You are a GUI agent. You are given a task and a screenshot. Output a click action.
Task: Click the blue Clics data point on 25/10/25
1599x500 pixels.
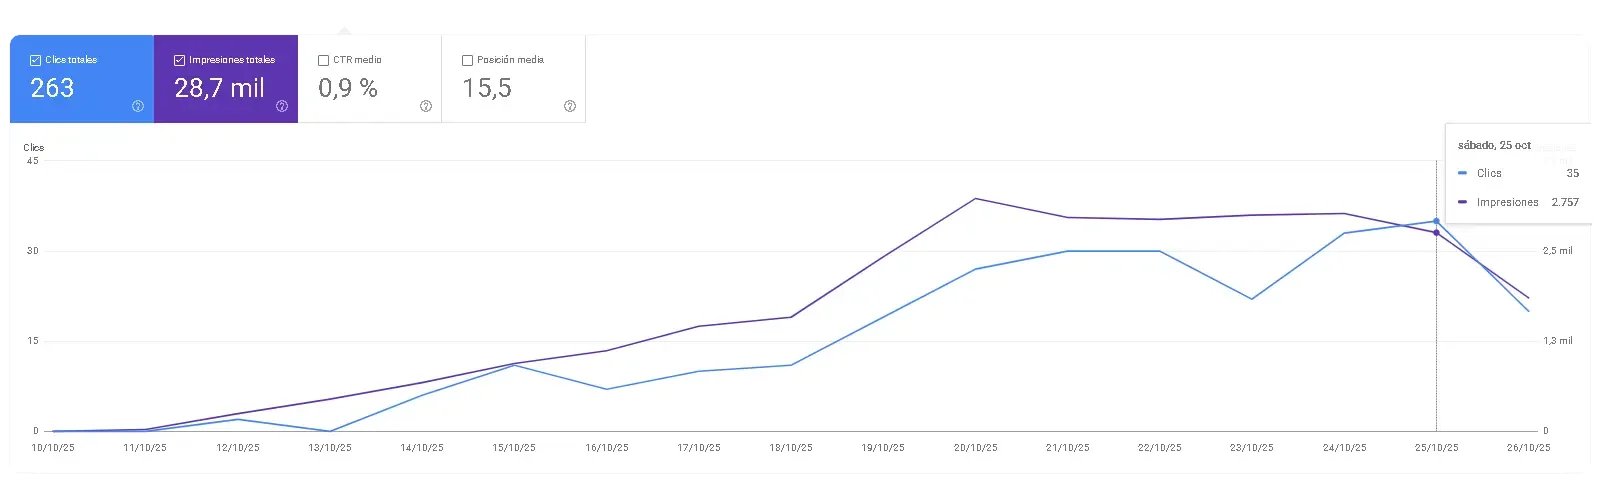1436,221
